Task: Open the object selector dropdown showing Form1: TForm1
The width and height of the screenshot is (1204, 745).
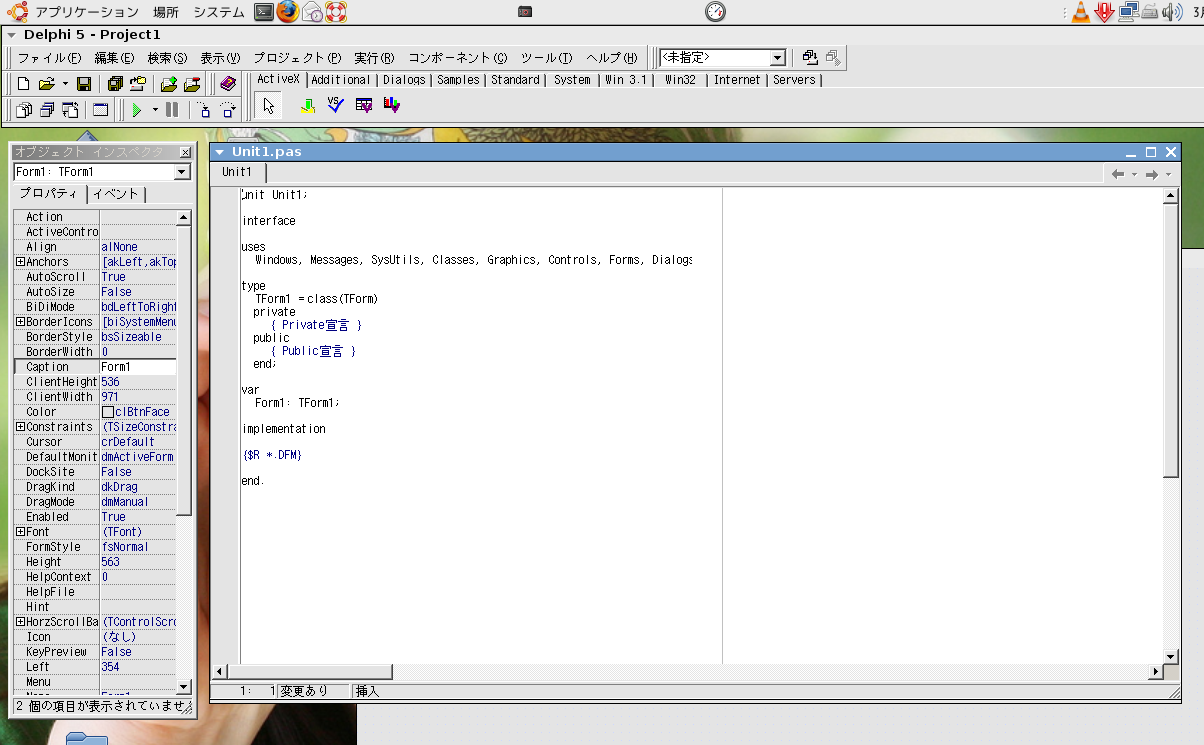Action: click(x=183, y=171)
